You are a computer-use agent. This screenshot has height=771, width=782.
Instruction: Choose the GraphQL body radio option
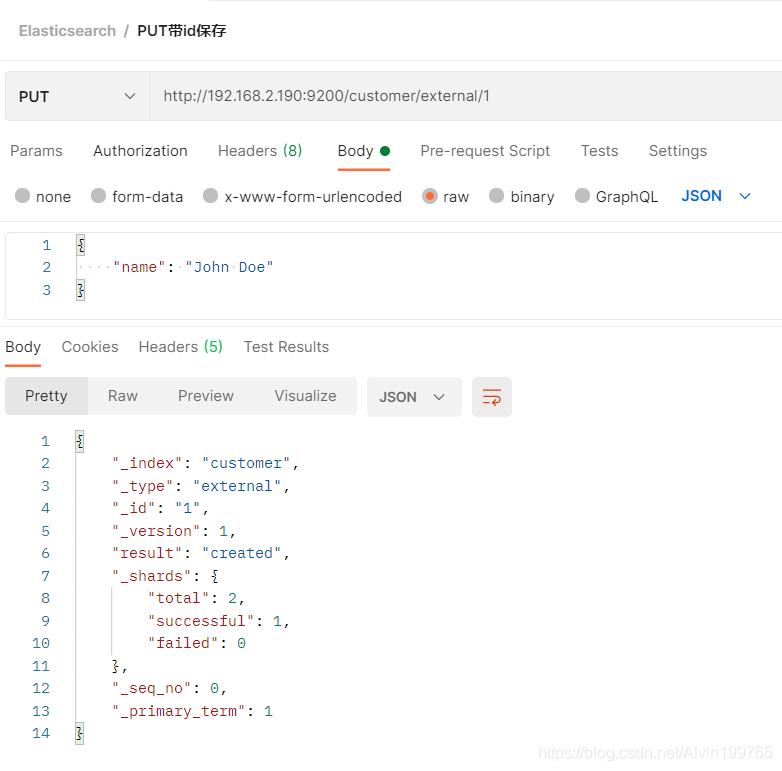pos(583,195)
